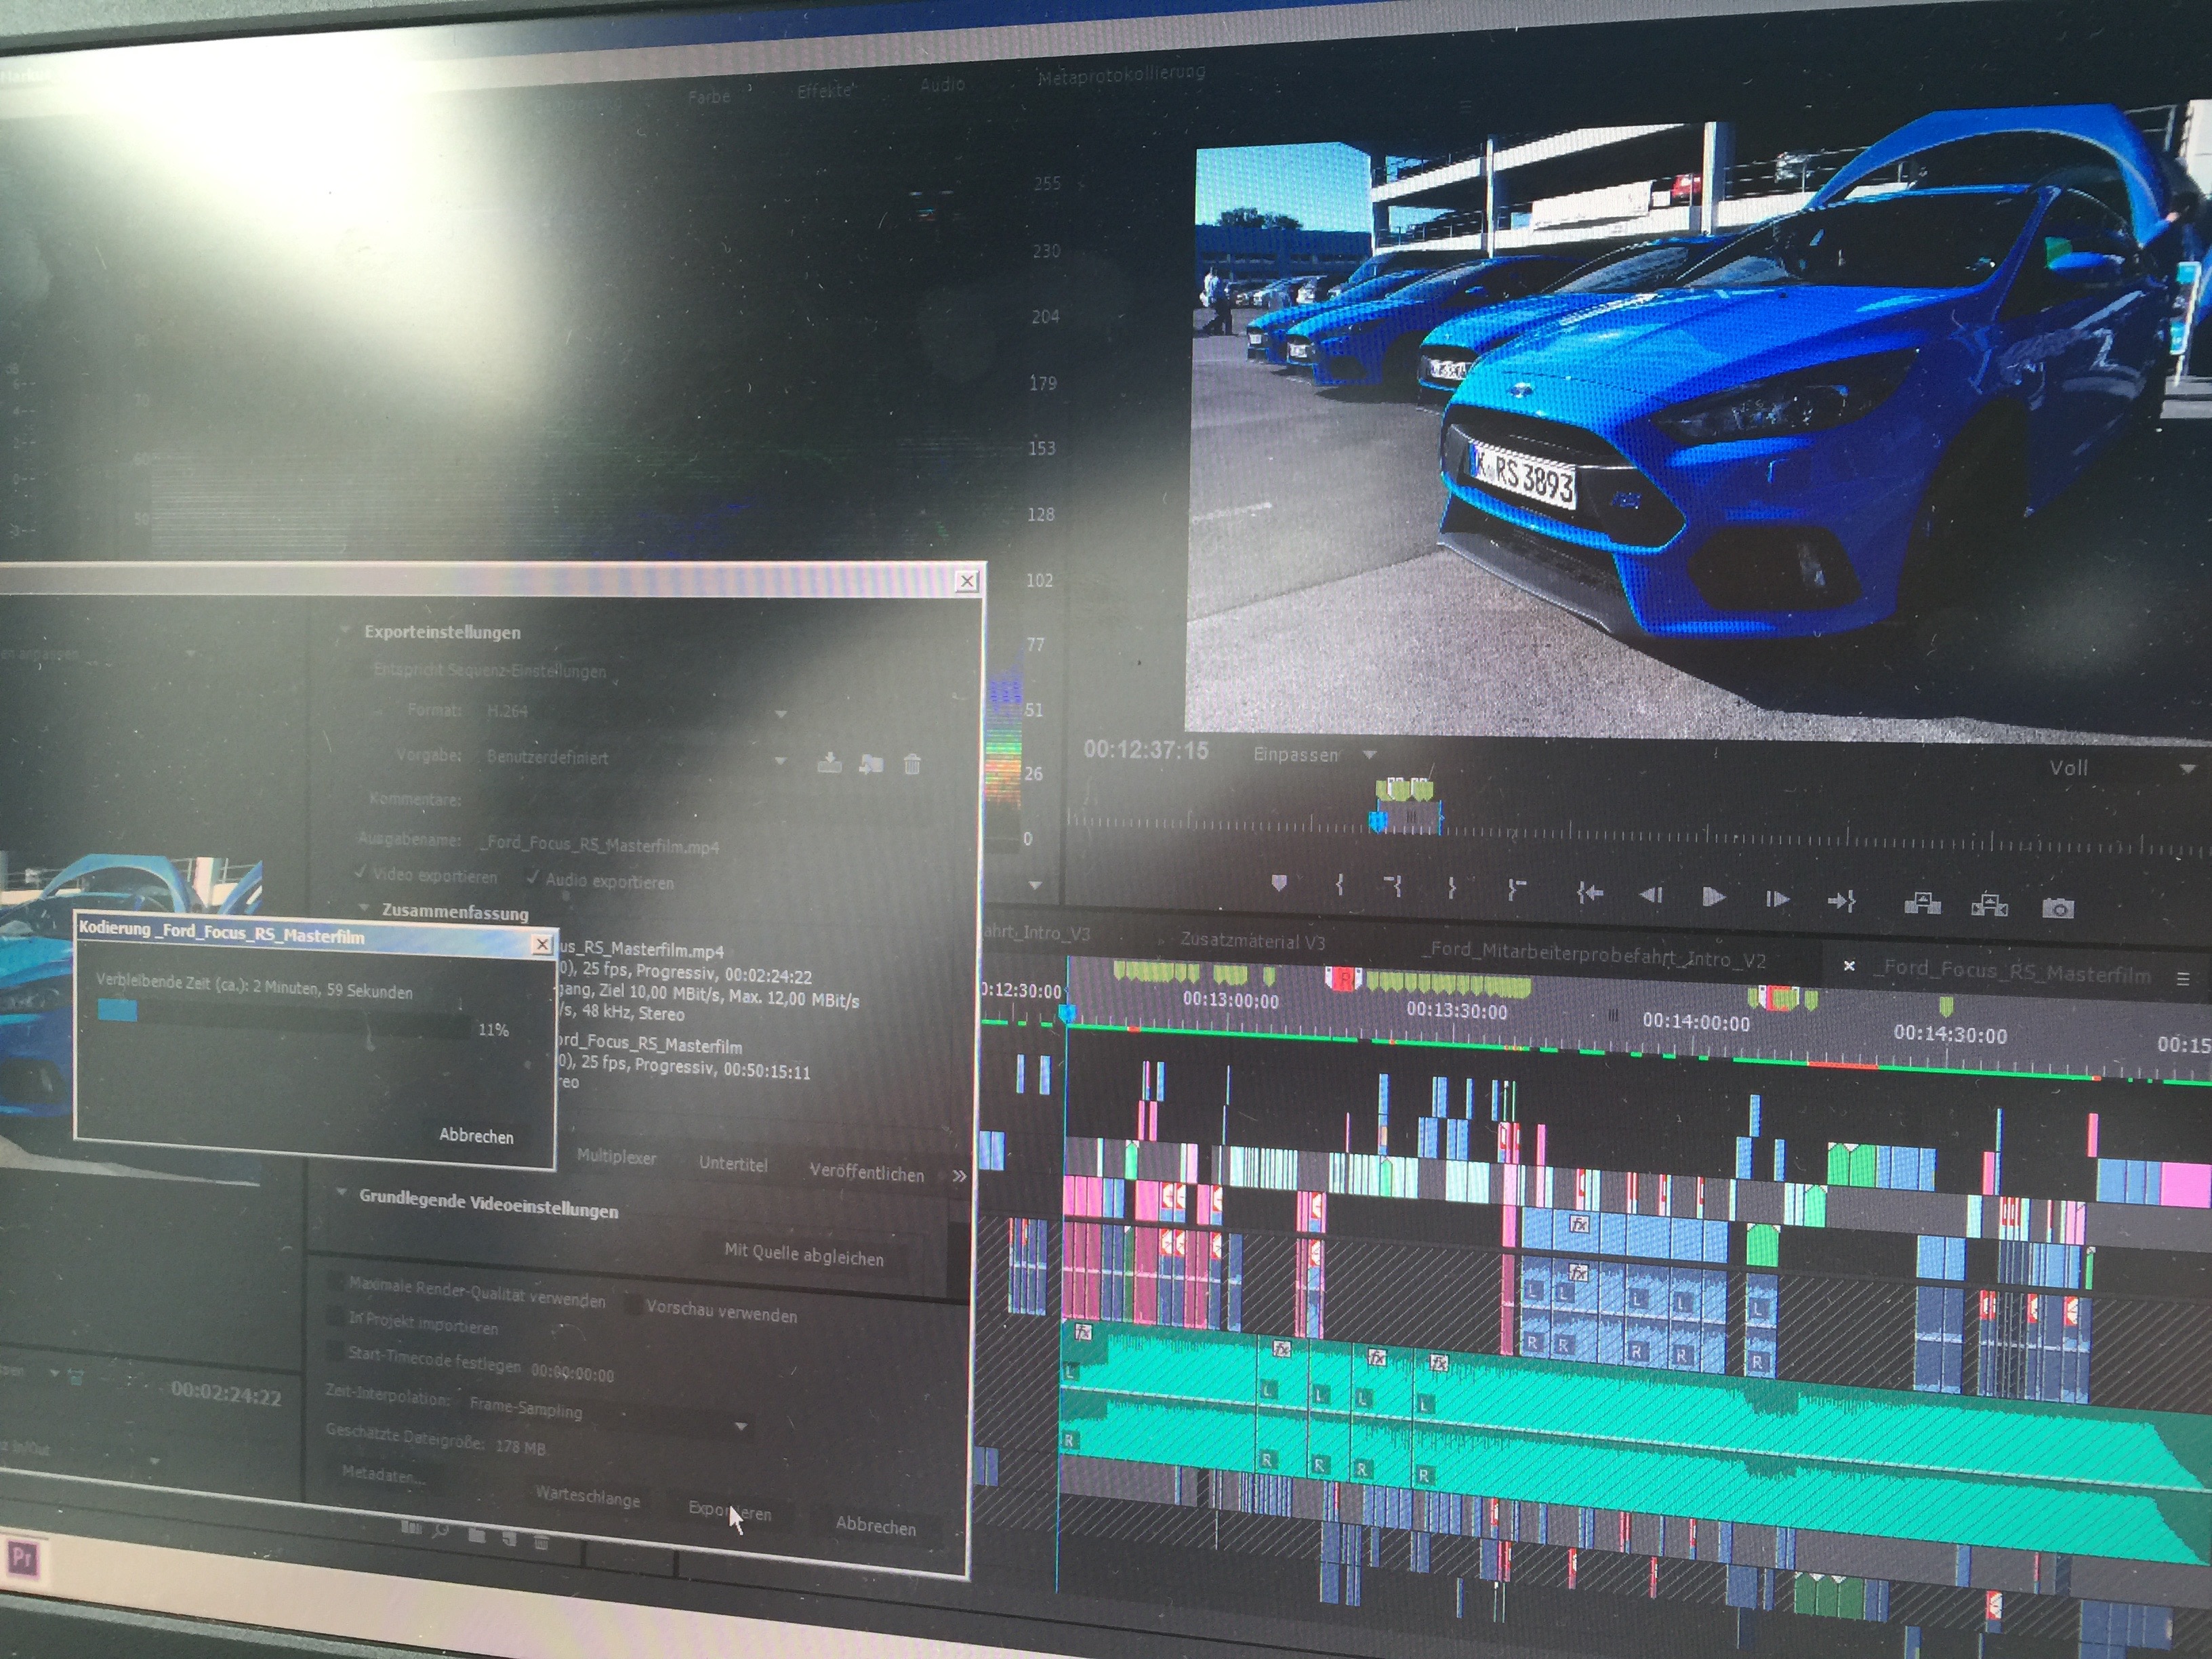Enable Vorschau verwenden checkbox

(632, 1304)
